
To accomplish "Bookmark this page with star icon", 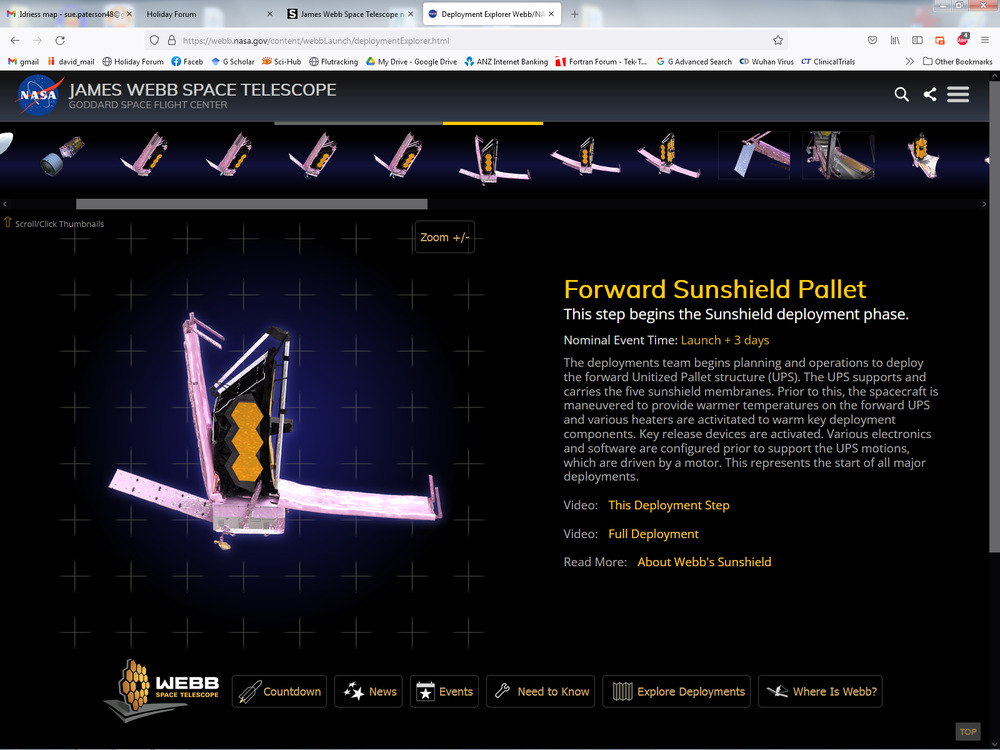I will point(777,40).
